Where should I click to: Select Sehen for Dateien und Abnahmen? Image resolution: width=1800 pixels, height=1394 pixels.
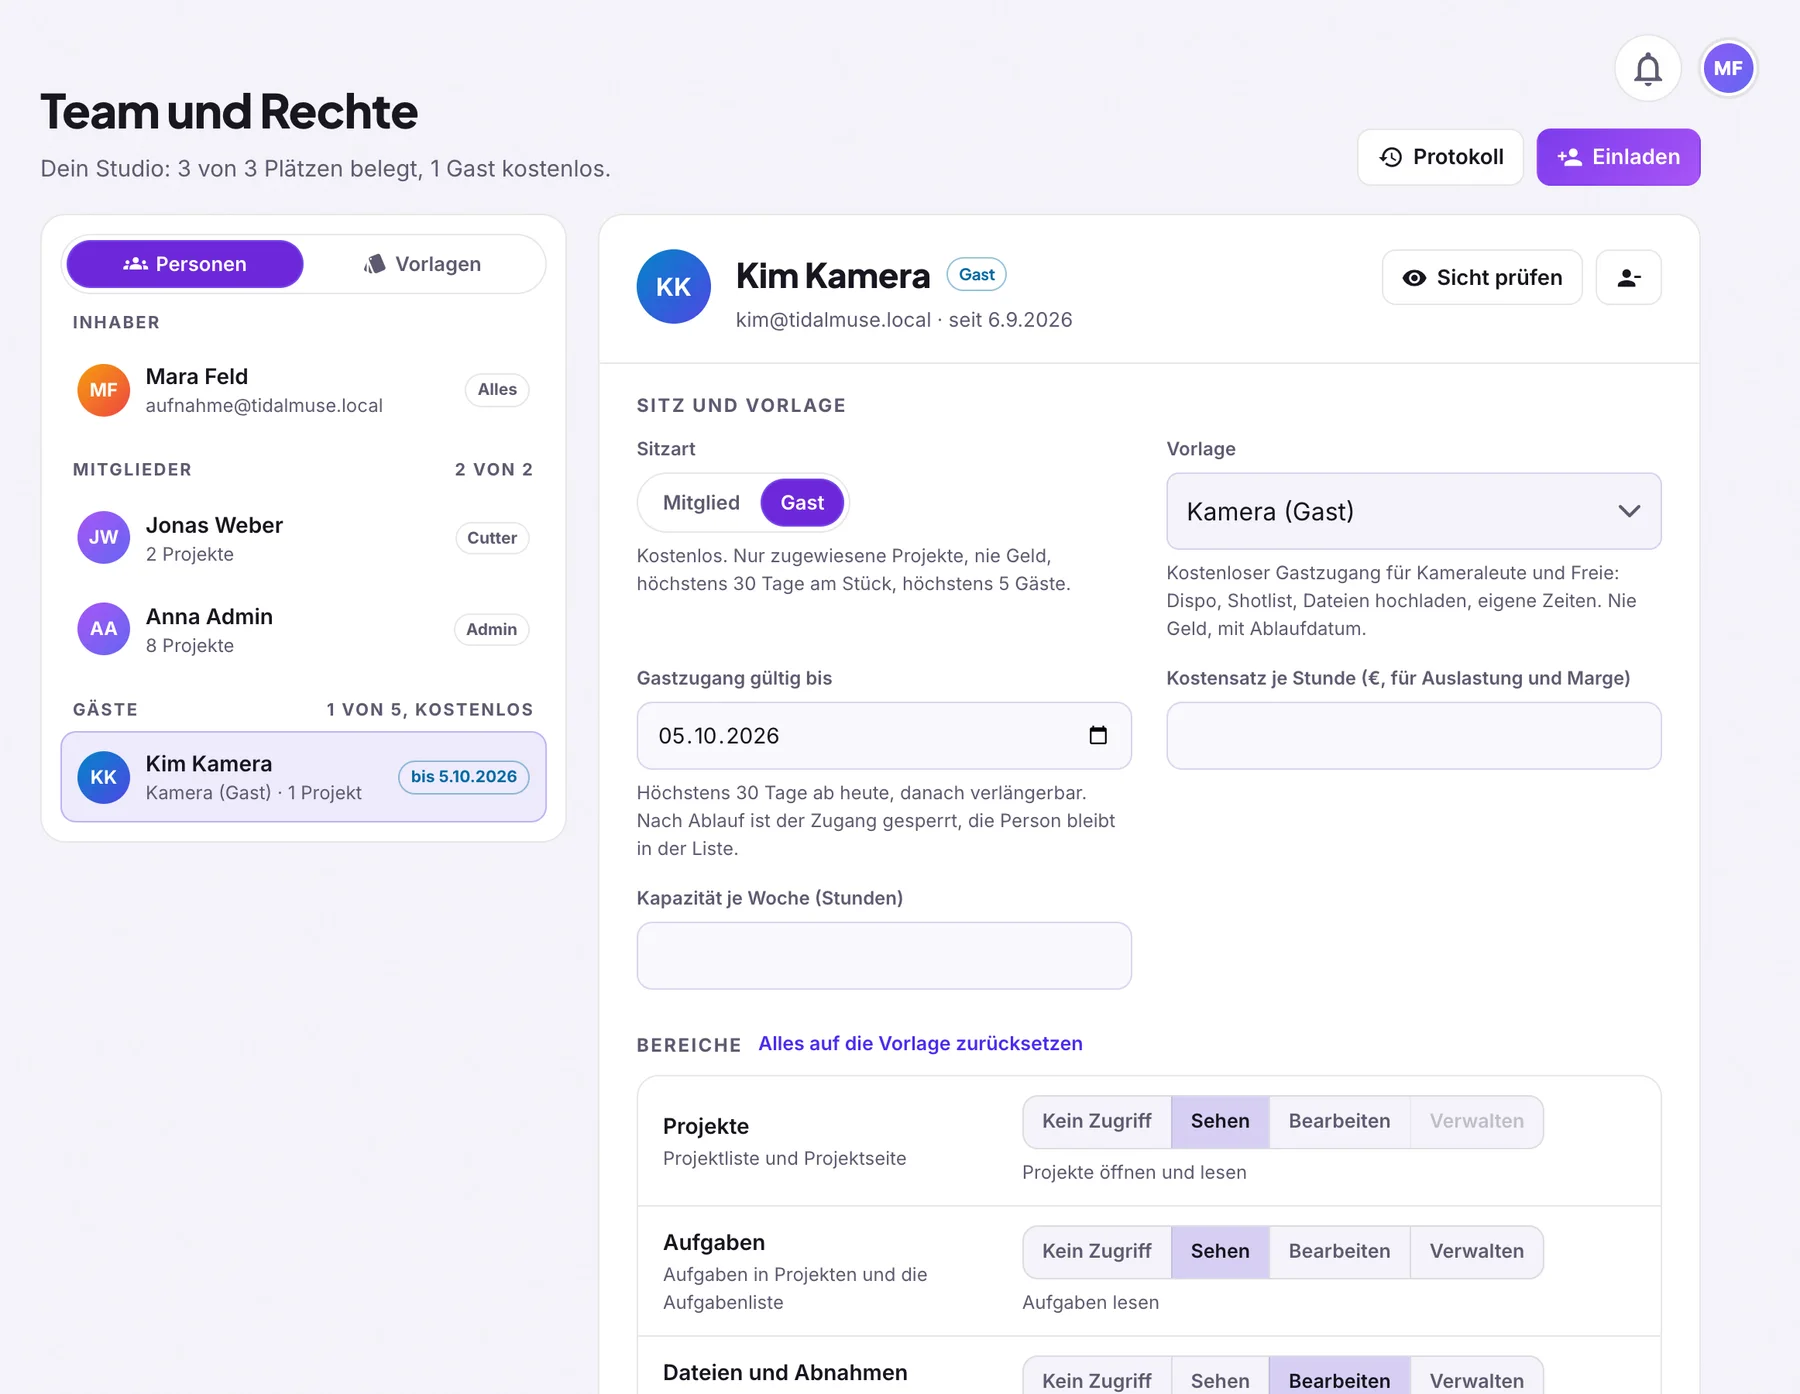[1220, 1378]
